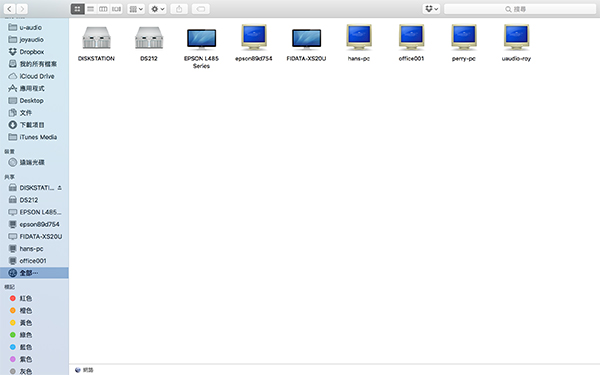
Task: Open the arrange items dropdown
Action: point(136,9)
